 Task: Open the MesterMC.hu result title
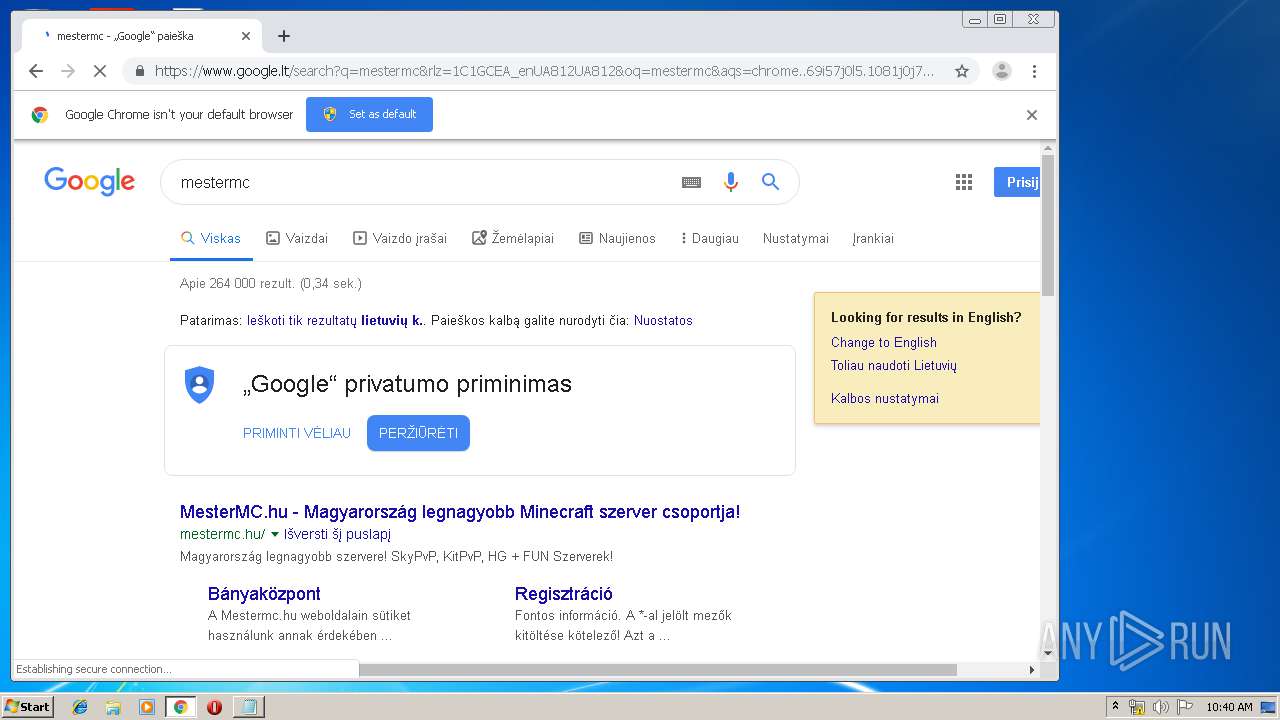click(x=460, y=512)
